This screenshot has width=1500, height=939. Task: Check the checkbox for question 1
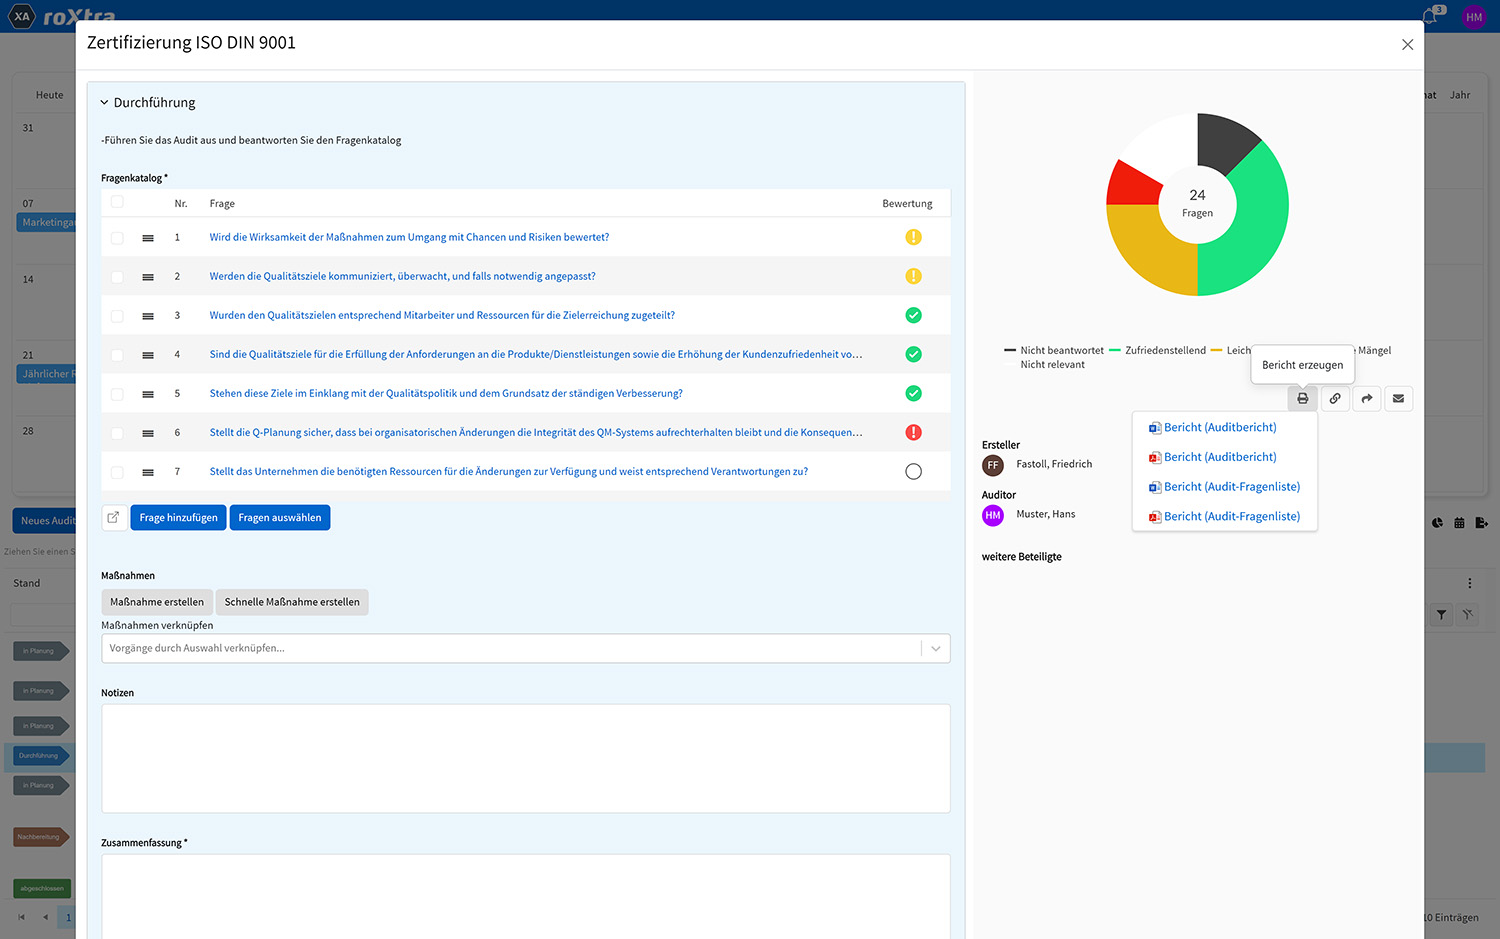coord(117,236)
